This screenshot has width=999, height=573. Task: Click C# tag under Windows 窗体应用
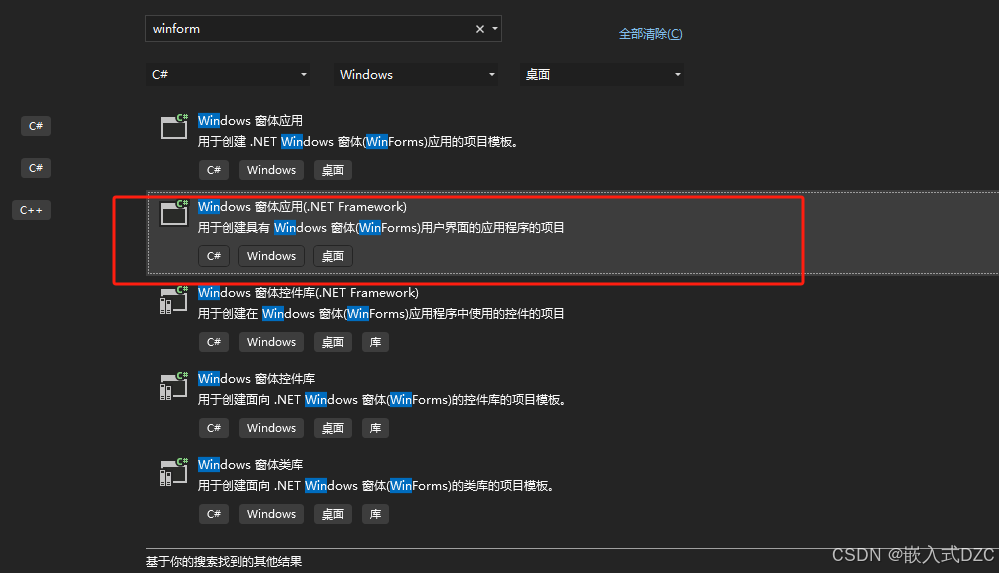(x=213, y=170)
